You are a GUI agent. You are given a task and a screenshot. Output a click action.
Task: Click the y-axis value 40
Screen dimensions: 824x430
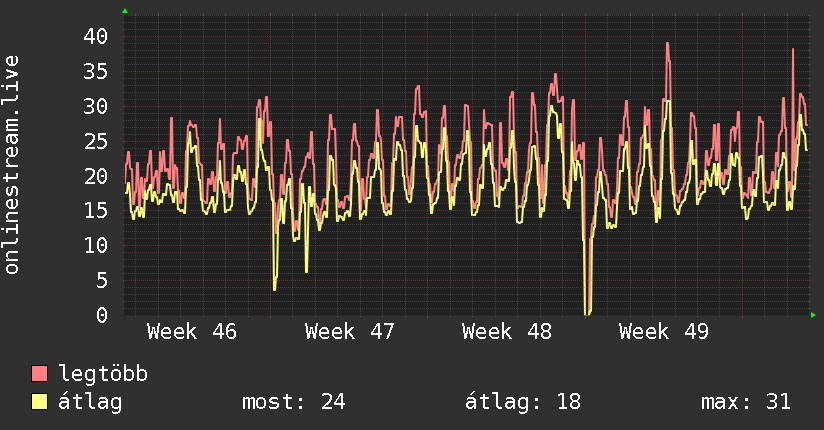[x=96, y=37]
